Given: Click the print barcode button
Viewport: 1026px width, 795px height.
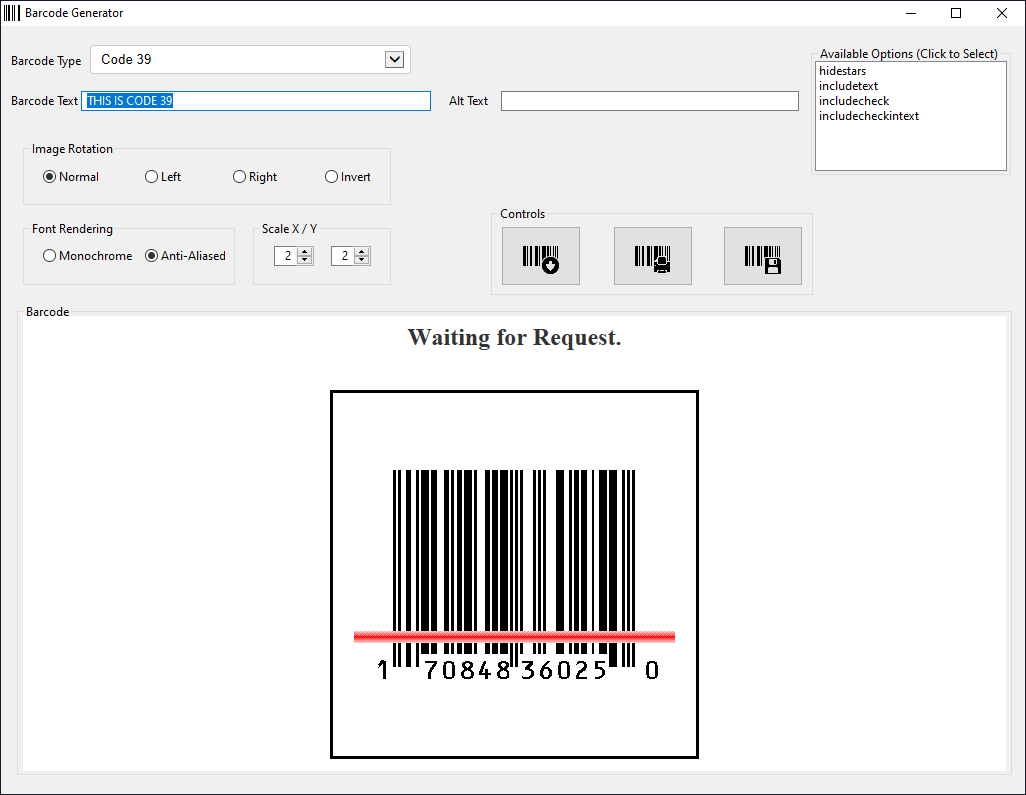Looking at the screenshot, I should pos(652,257).
